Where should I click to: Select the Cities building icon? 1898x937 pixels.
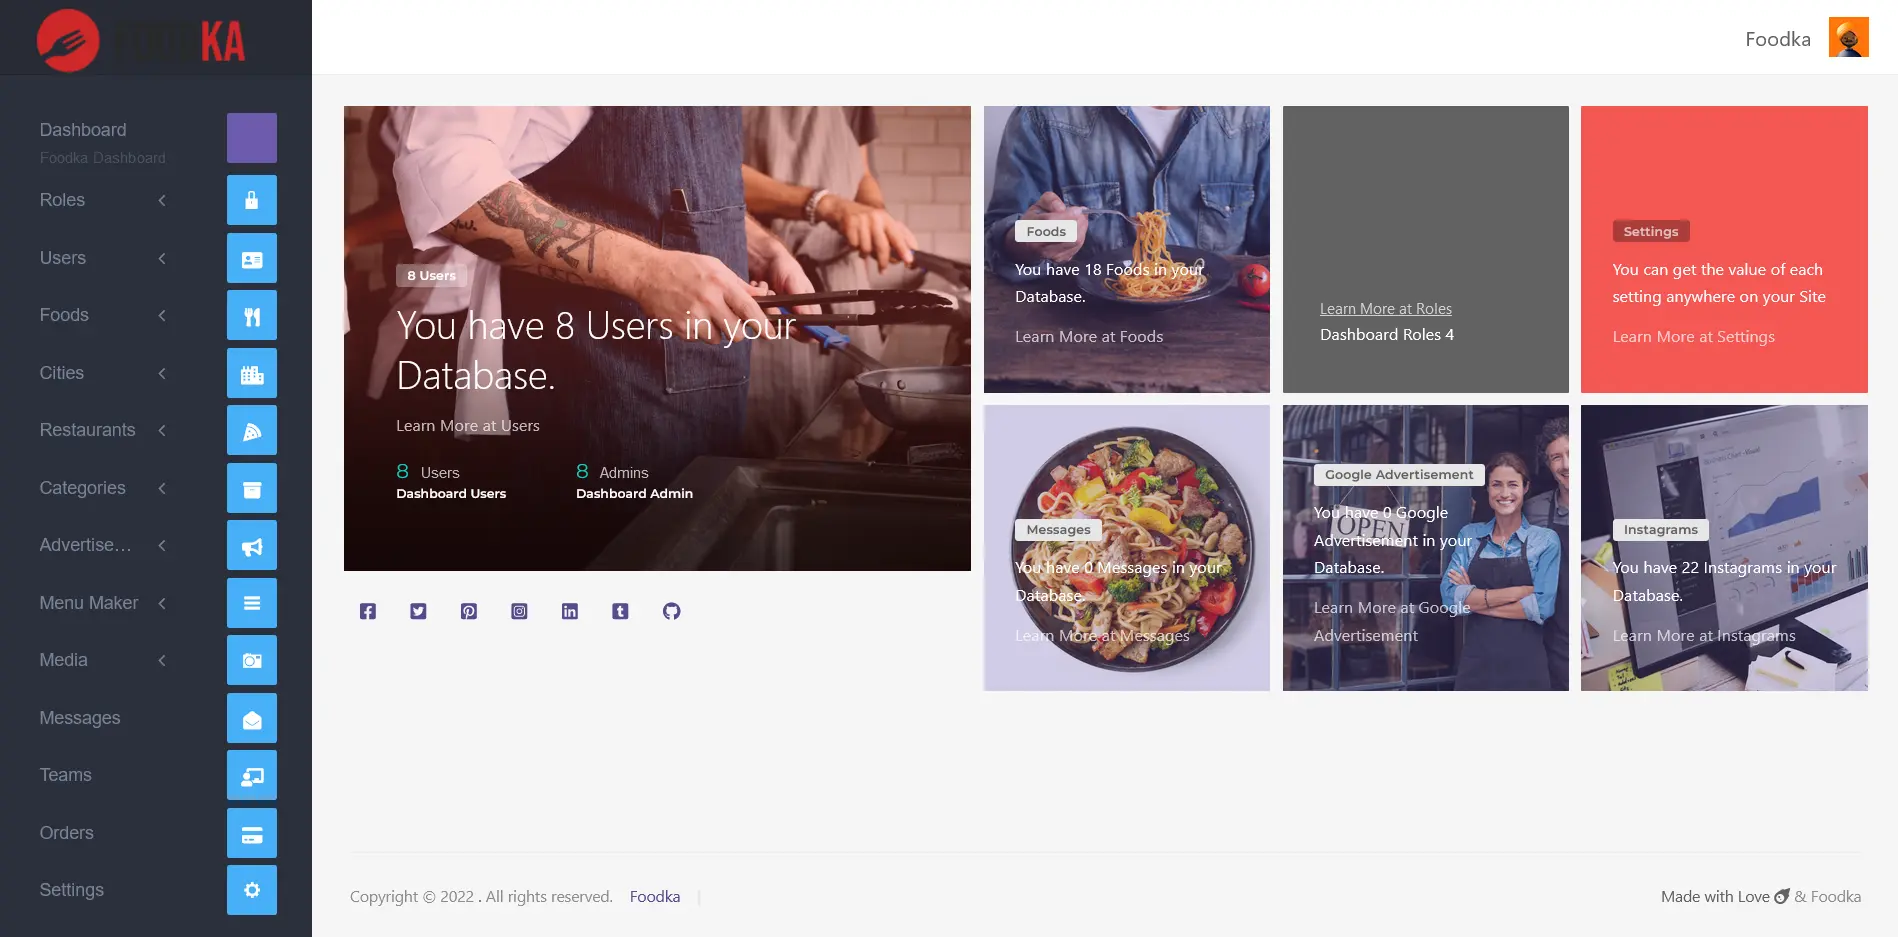[x=252, y=373]
